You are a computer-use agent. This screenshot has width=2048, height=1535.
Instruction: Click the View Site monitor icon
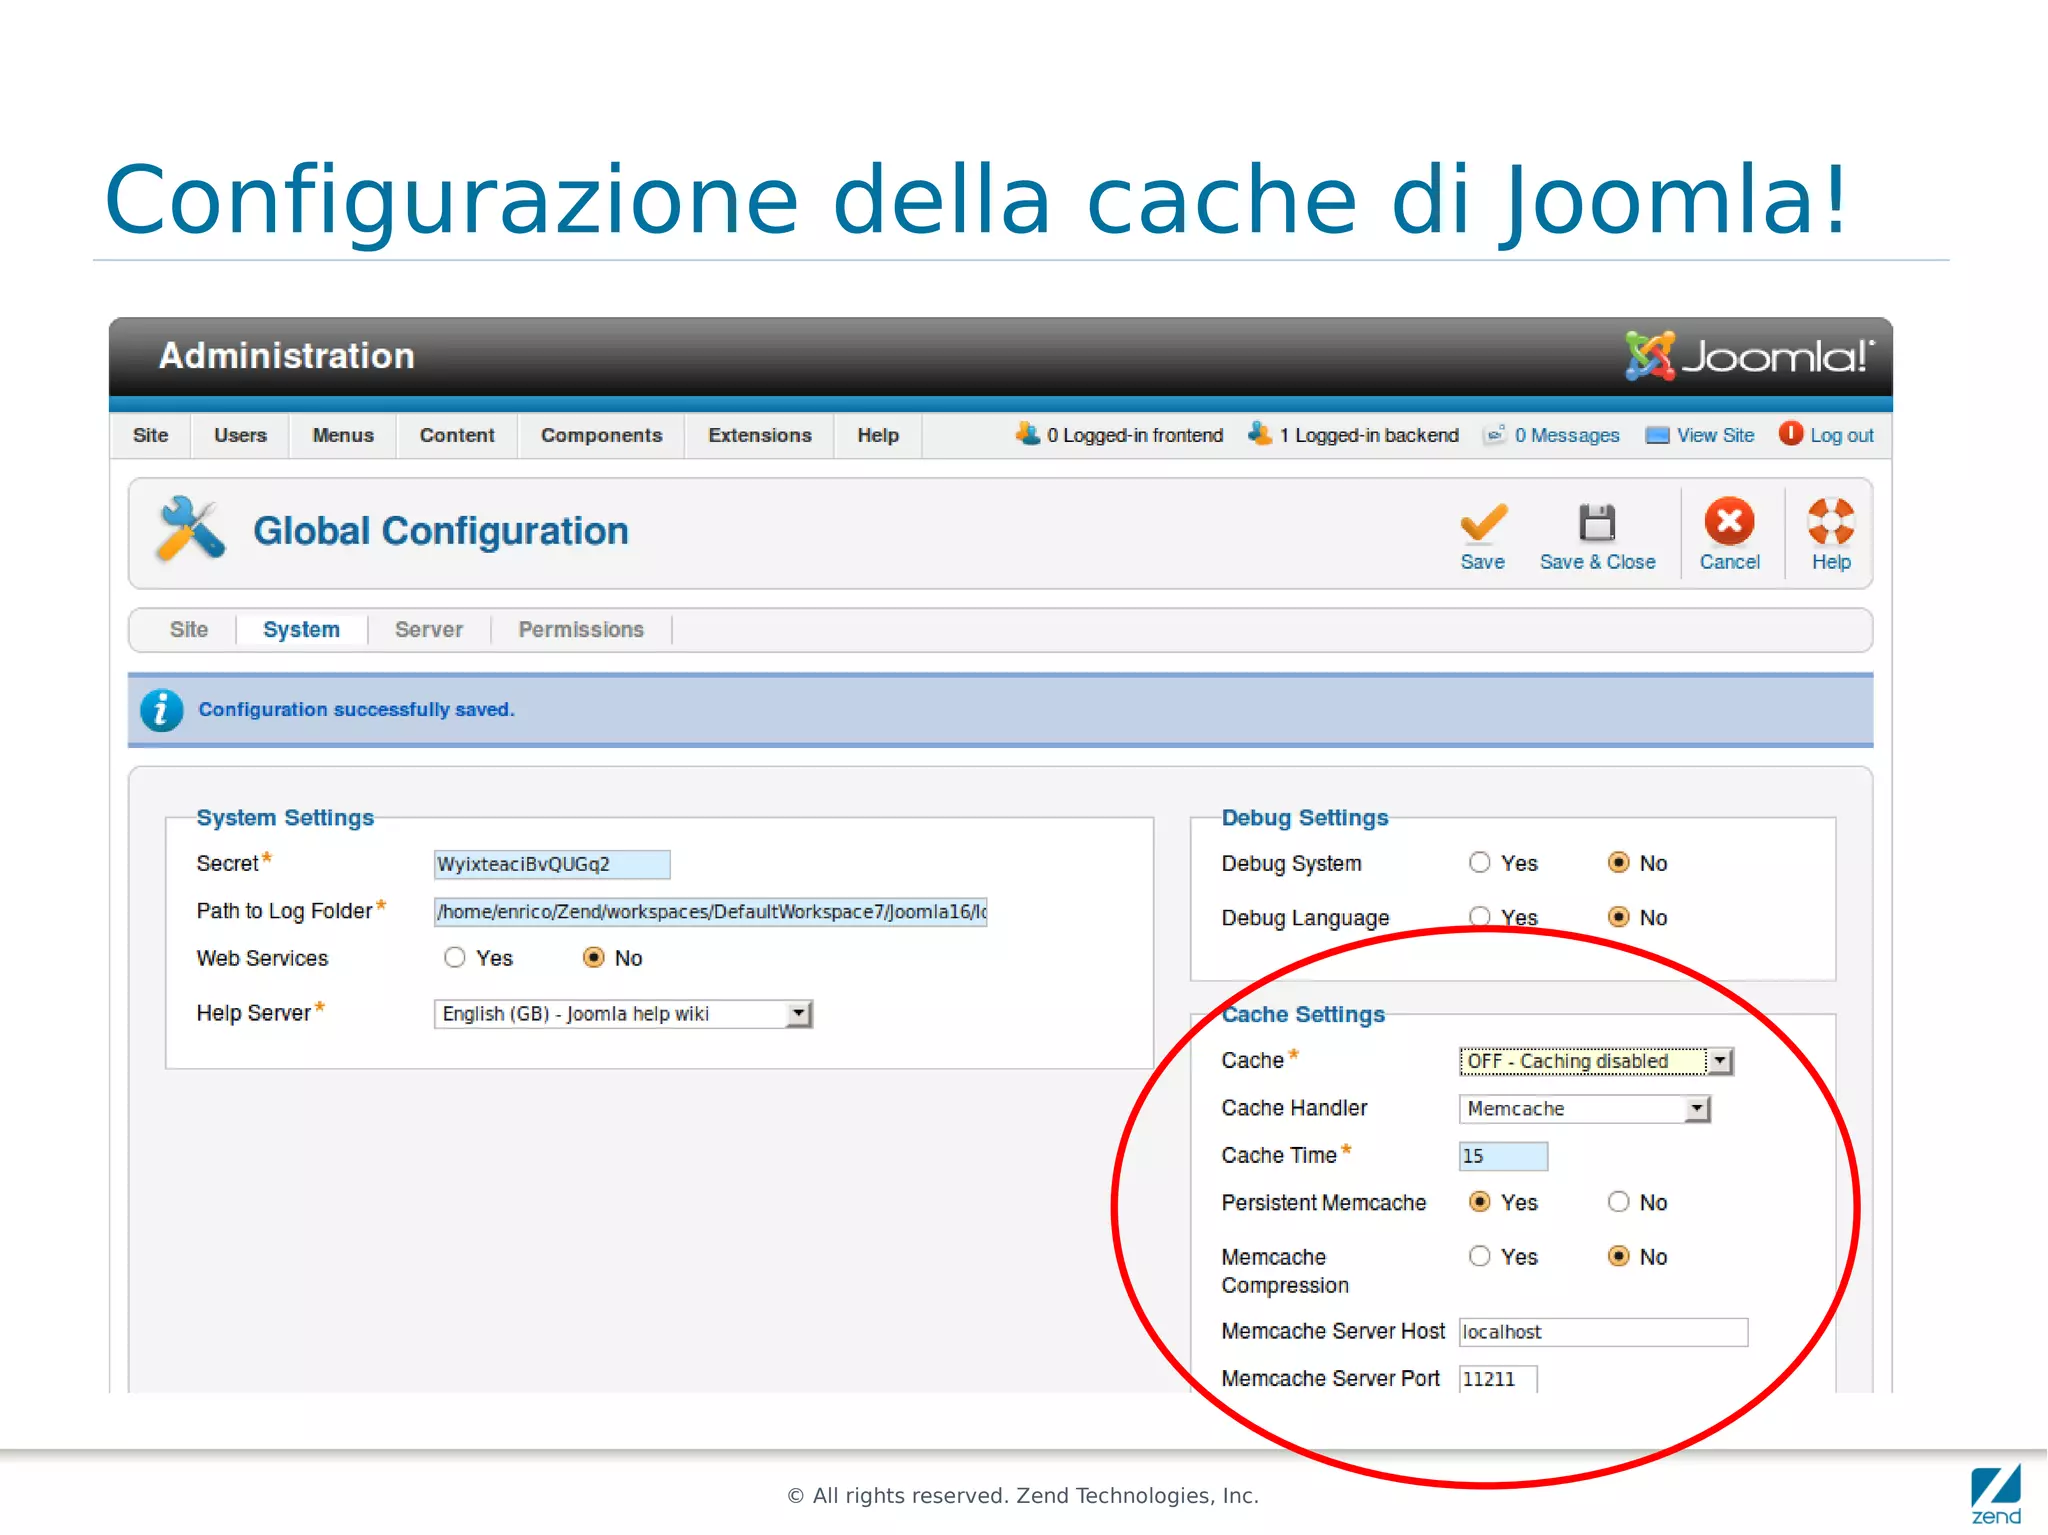[x=1657, y=435]
